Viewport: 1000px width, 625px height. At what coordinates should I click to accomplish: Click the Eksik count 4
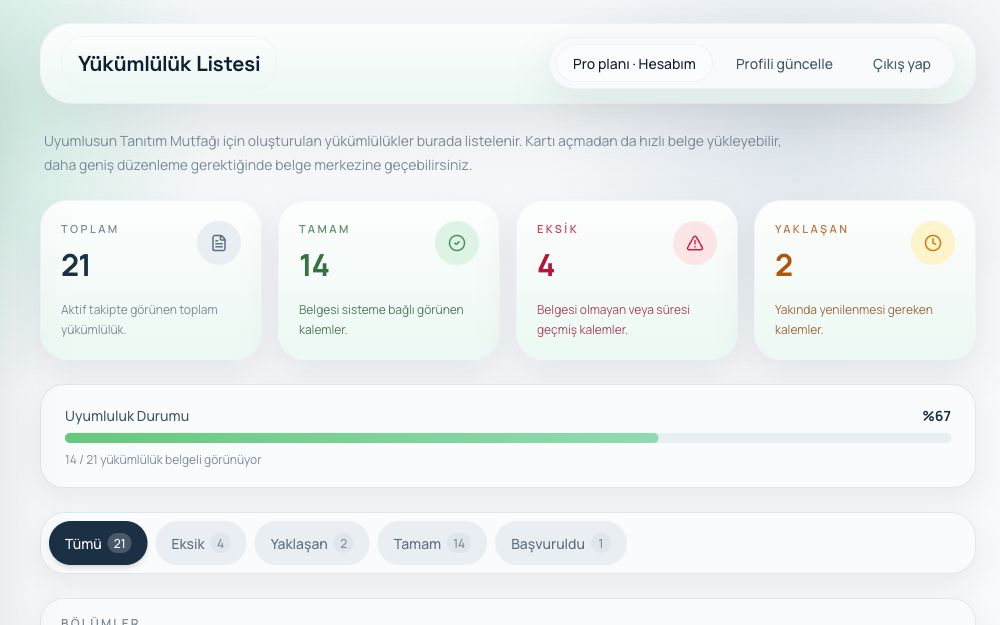(x=545, y=265)
